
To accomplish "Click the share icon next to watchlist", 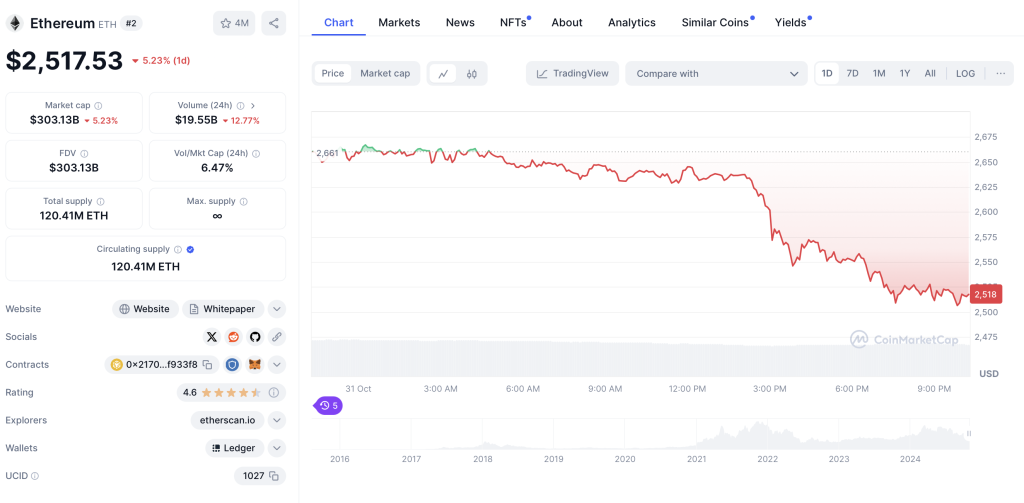I will (x=274, y=24).
